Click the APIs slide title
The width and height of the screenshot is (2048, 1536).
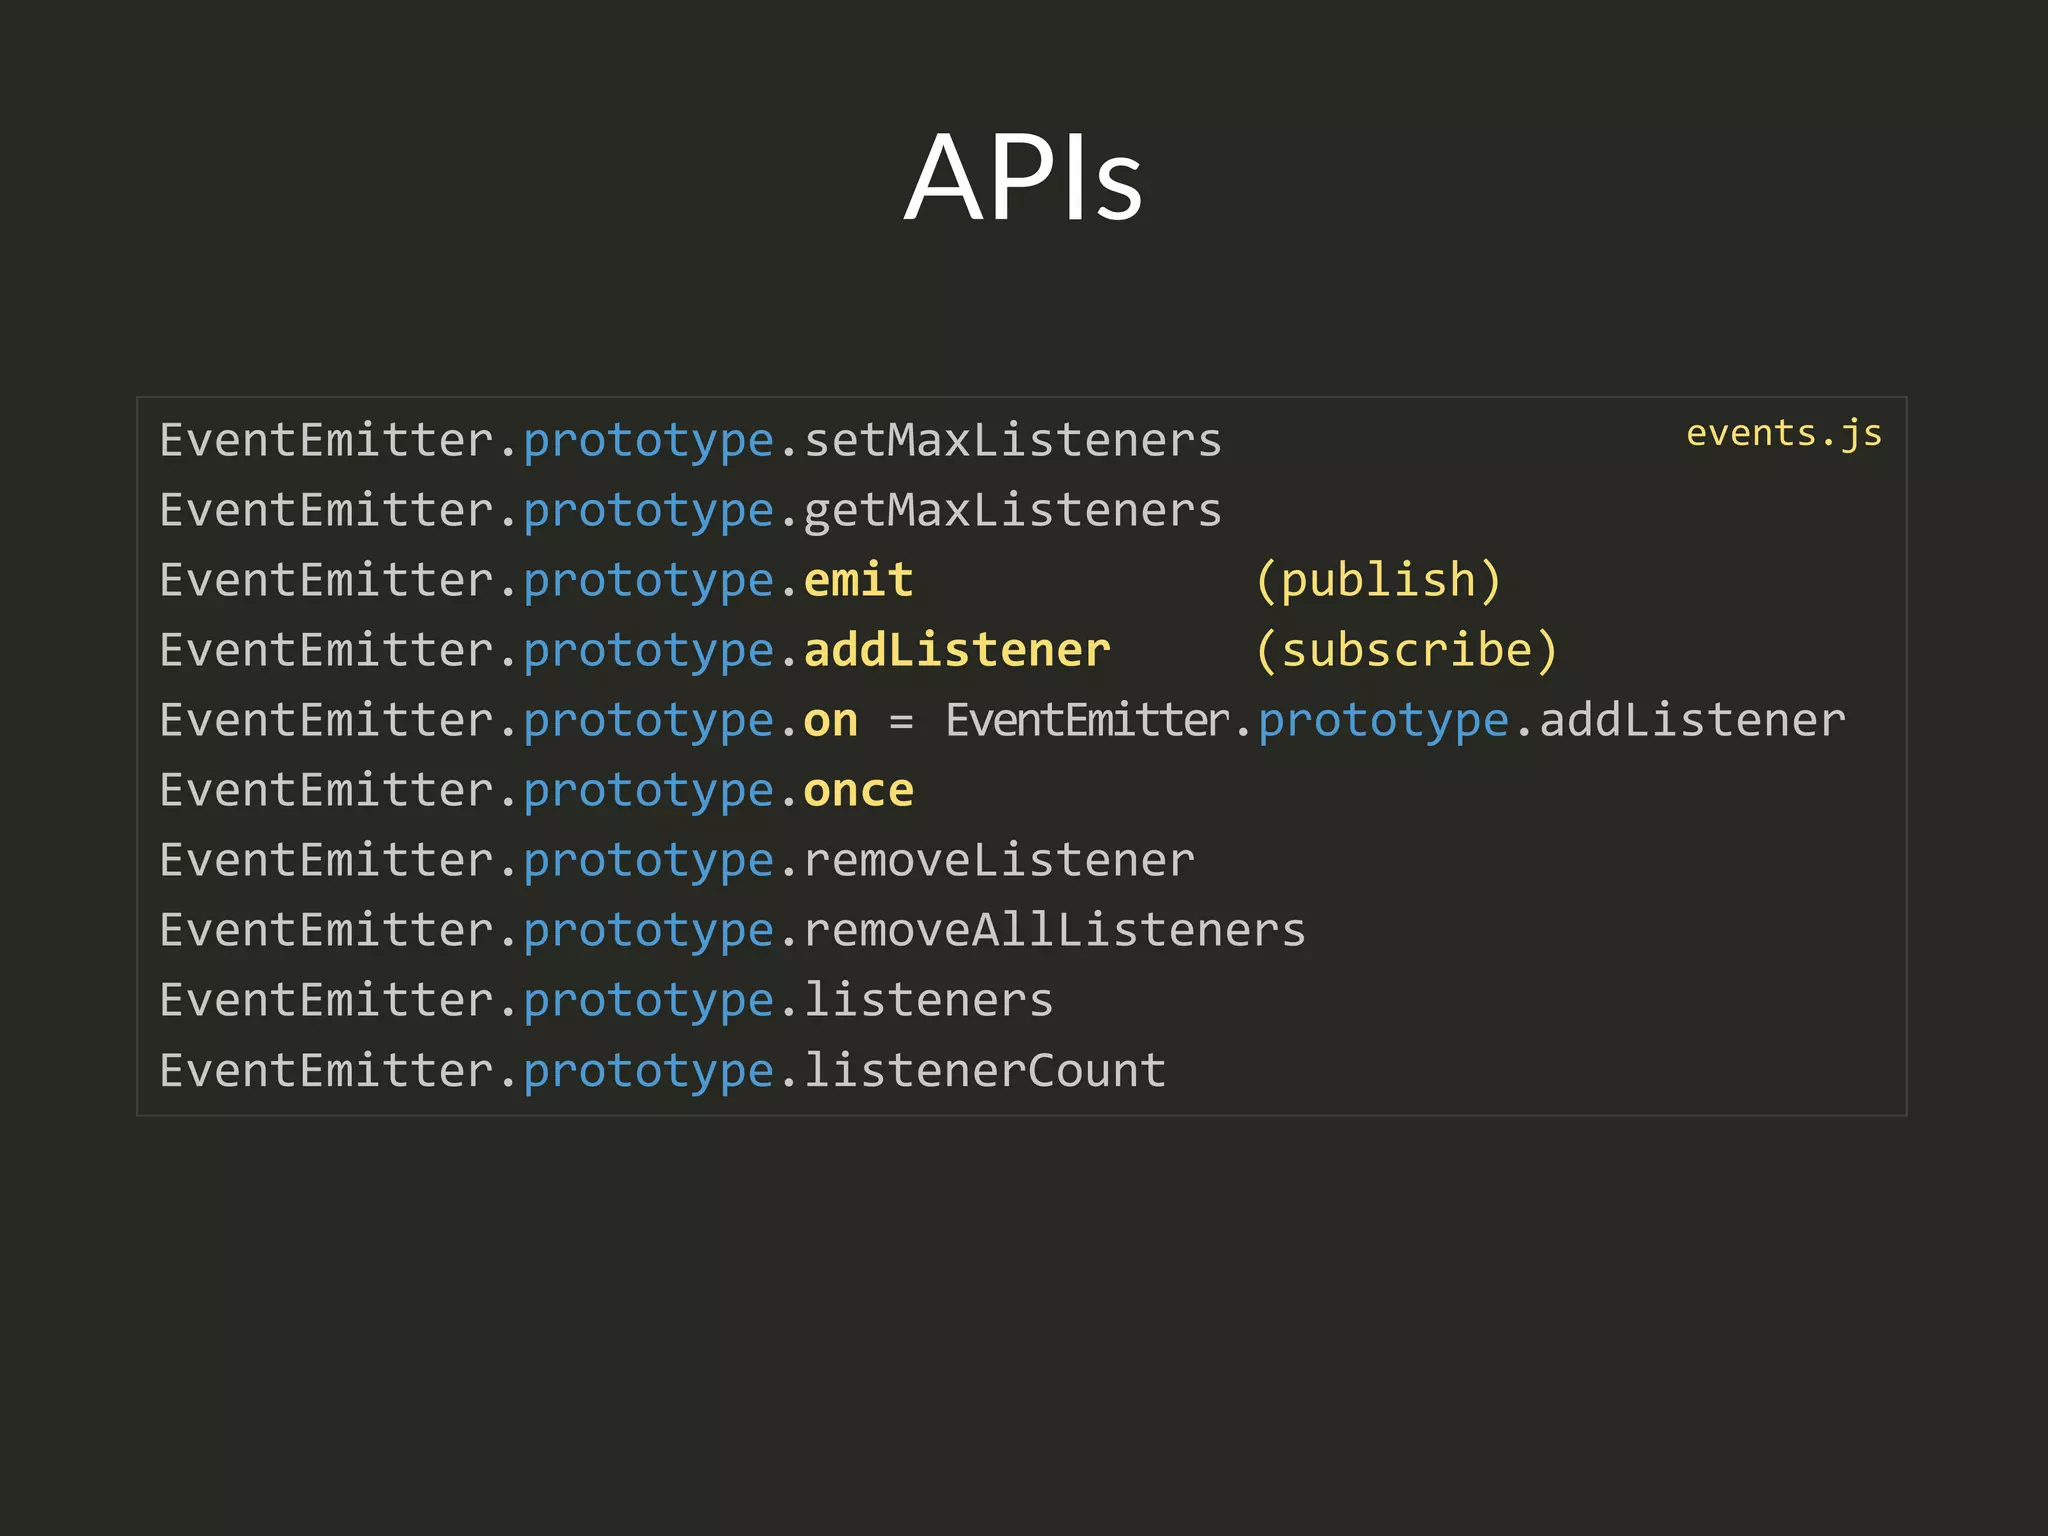coord(1023,178)
